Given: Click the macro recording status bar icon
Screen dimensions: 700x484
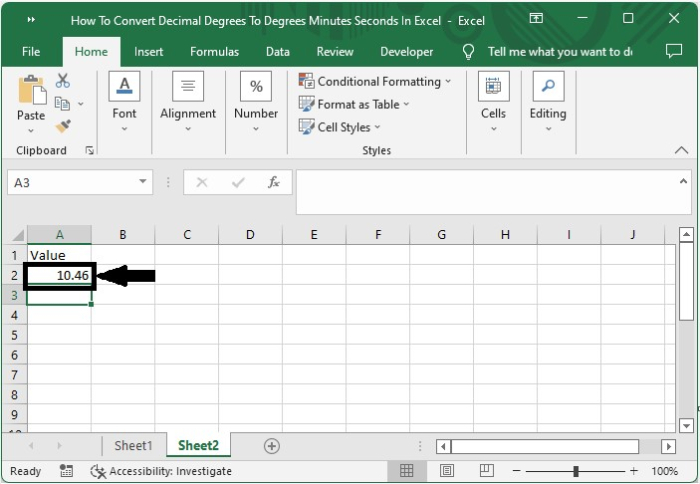Looking at the screenshot, I should tap(66, 471).
